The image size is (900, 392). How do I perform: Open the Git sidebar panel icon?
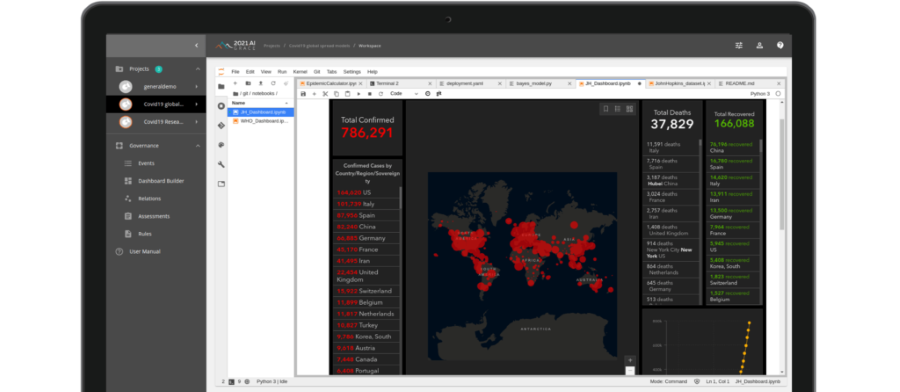(221, 126)
